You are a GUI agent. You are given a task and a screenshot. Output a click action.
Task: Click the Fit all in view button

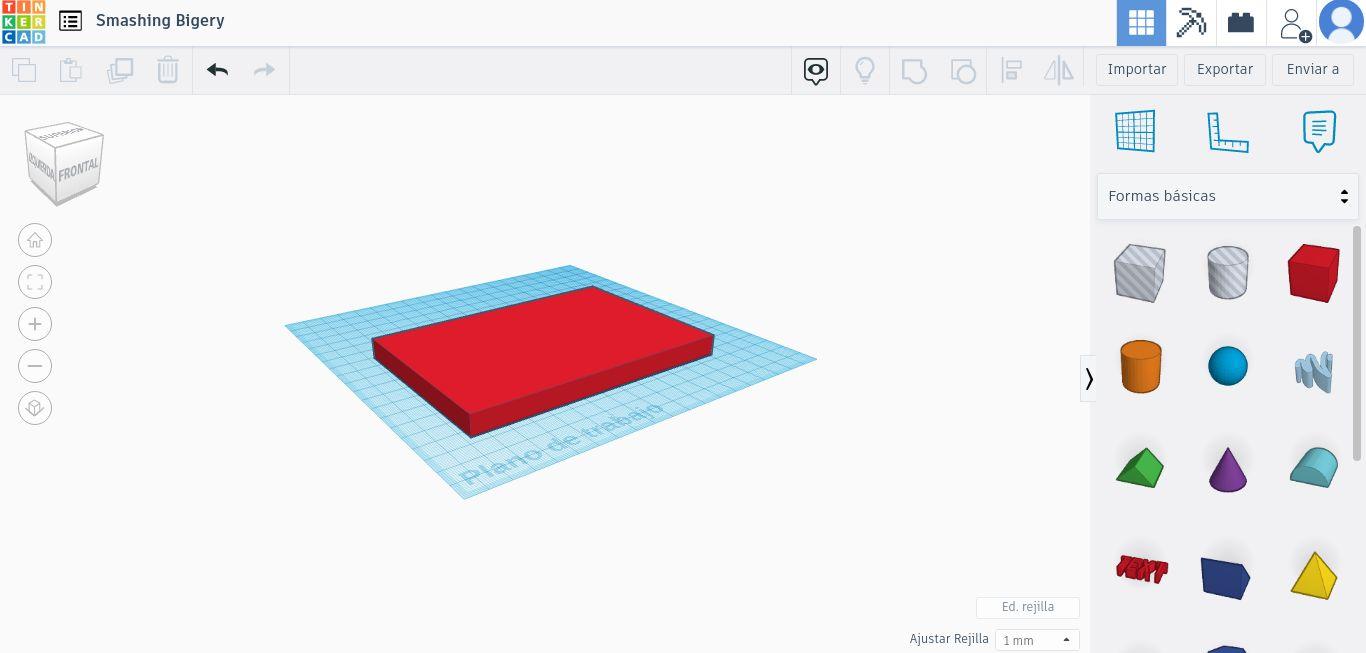pyautogui.click(x=35, y=282)
